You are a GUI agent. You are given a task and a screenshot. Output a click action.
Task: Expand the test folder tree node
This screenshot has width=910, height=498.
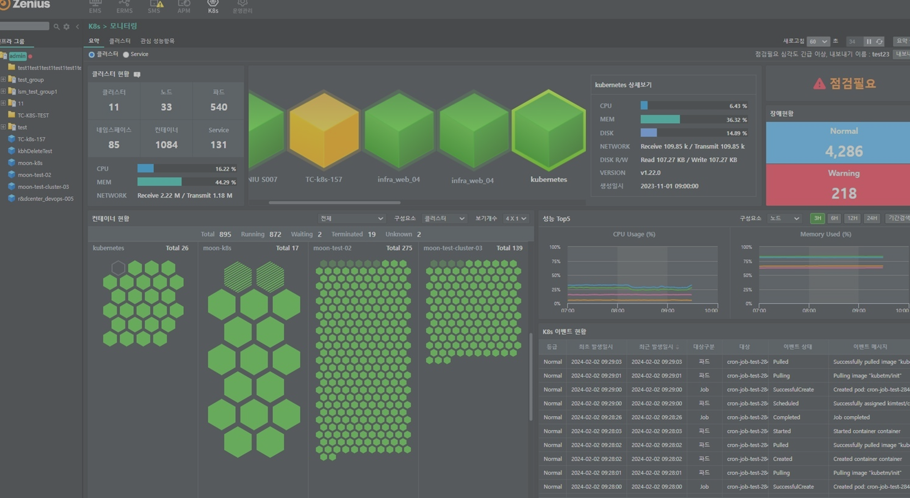3,127
